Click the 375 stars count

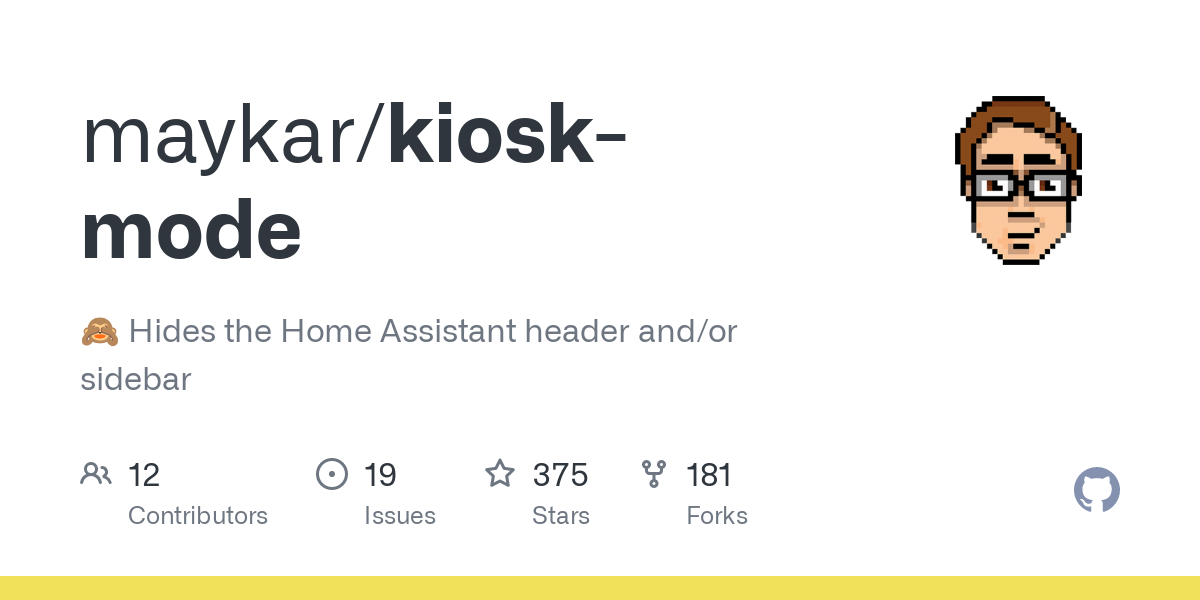point(560,474)
